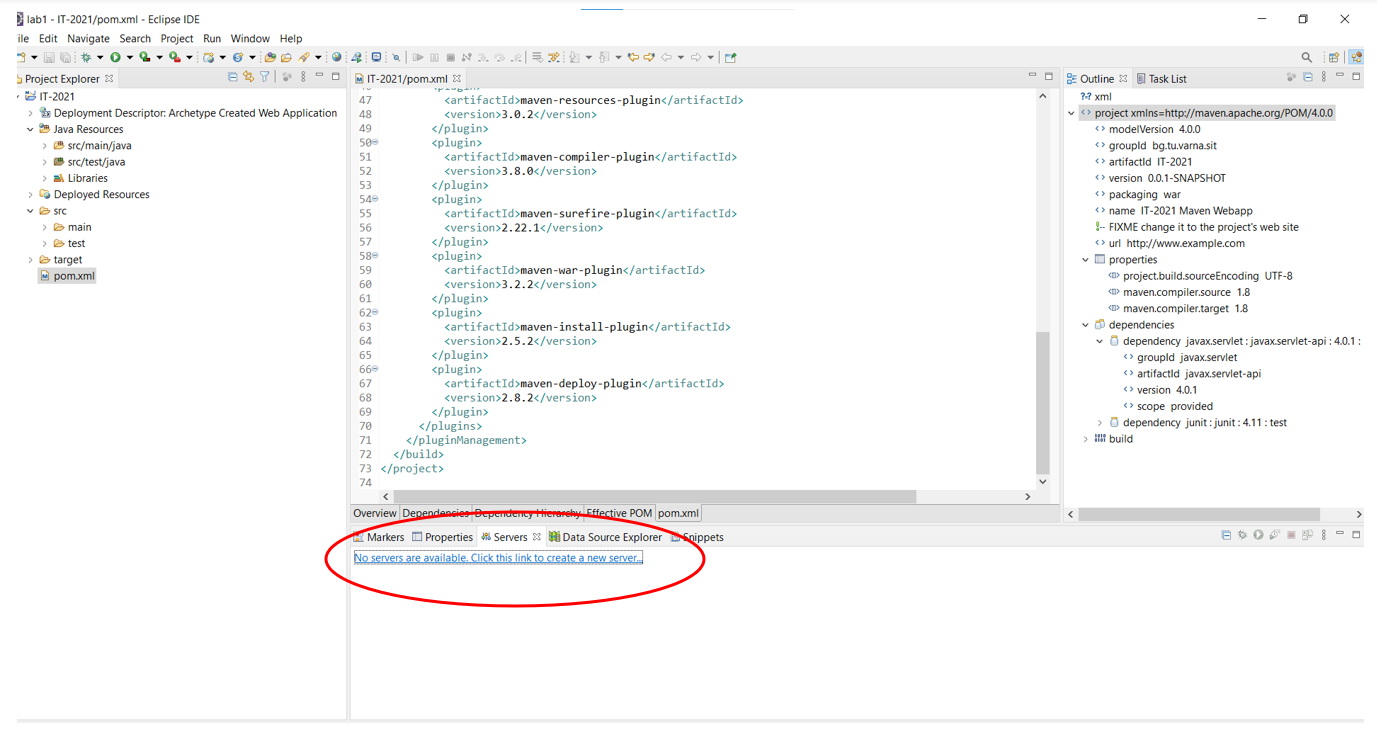Open the Help menu
This screenshot has height=730, width=1377.
291,38
